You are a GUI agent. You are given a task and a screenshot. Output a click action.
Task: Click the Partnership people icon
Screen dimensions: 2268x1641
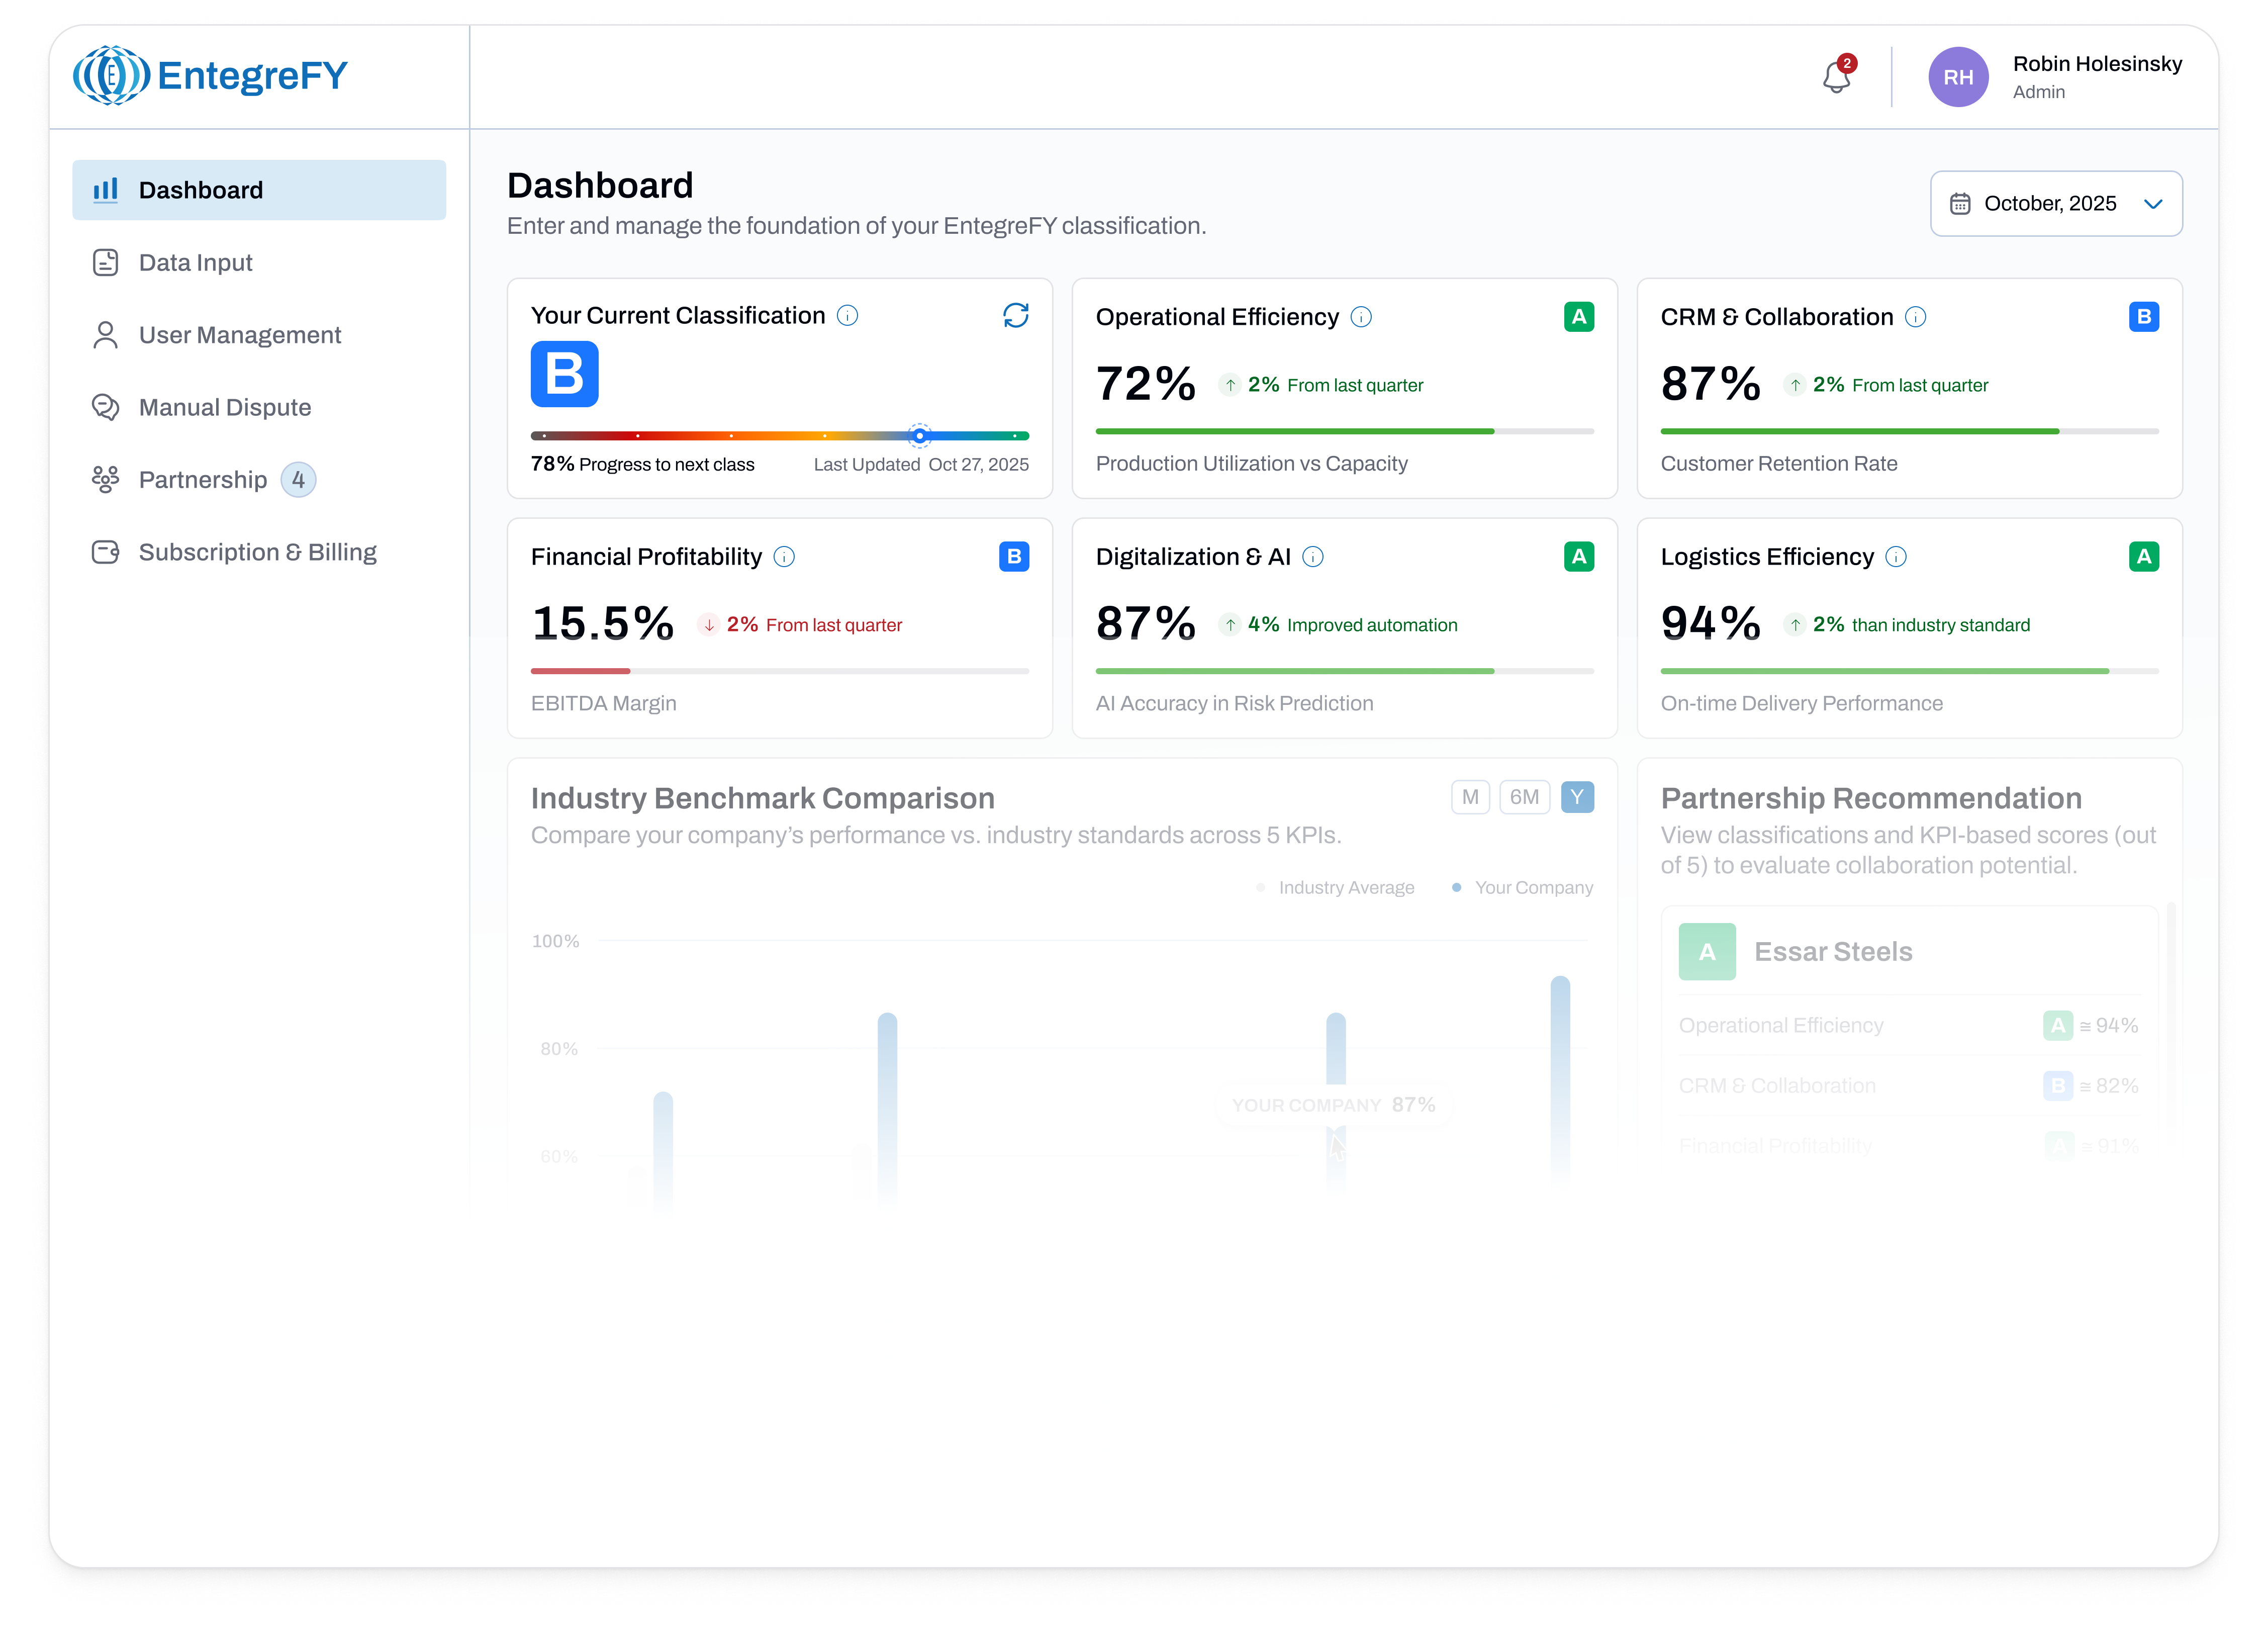(x=105, y=480)
